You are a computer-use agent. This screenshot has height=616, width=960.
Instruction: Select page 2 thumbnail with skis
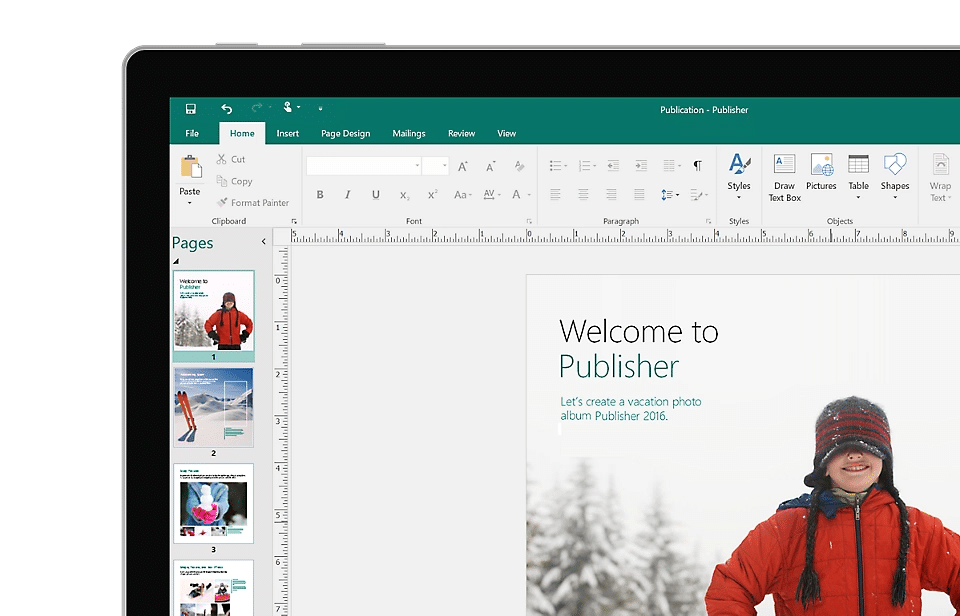point(214,407)
